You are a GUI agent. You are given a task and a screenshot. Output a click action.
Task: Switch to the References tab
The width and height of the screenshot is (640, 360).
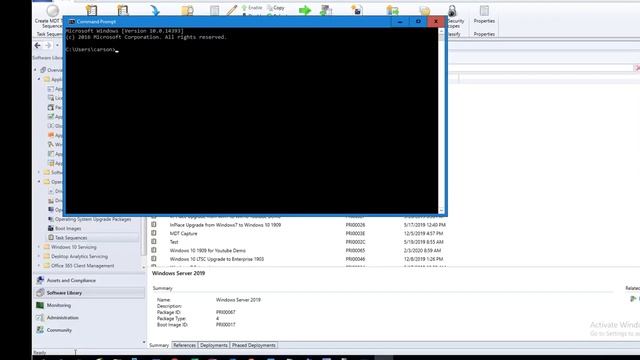[184, 345]
